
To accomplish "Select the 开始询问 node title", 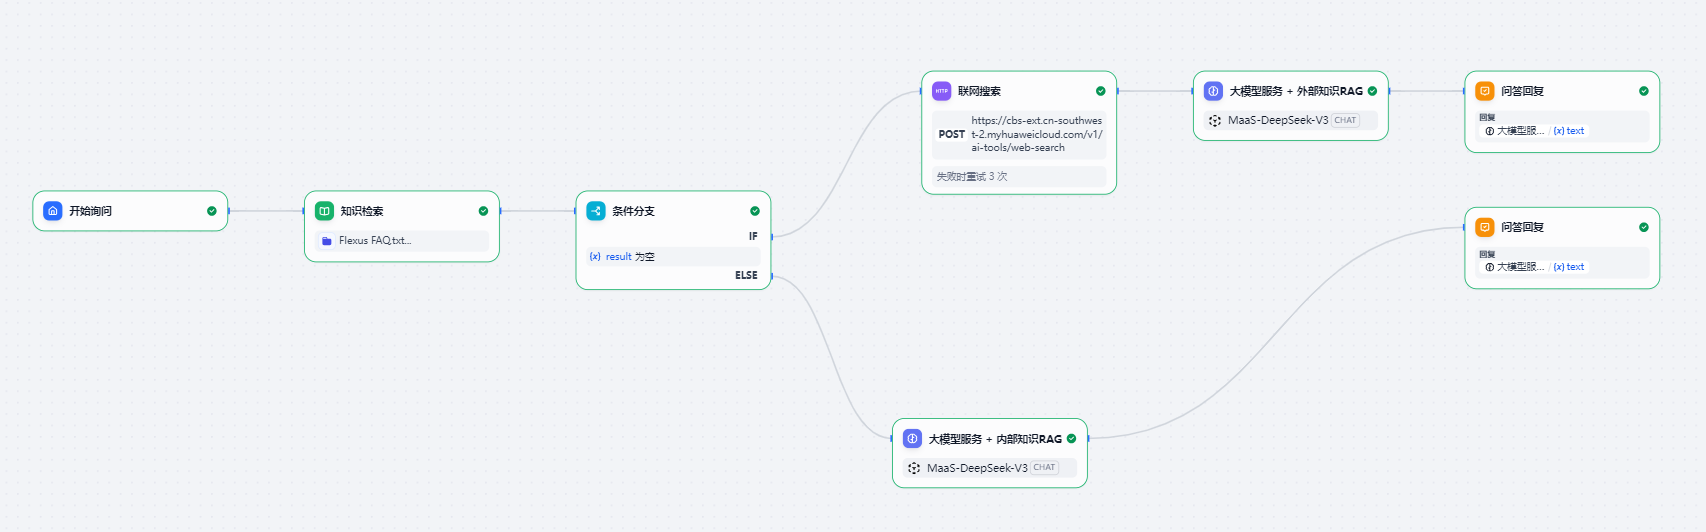I will click(x=91, y=211).
